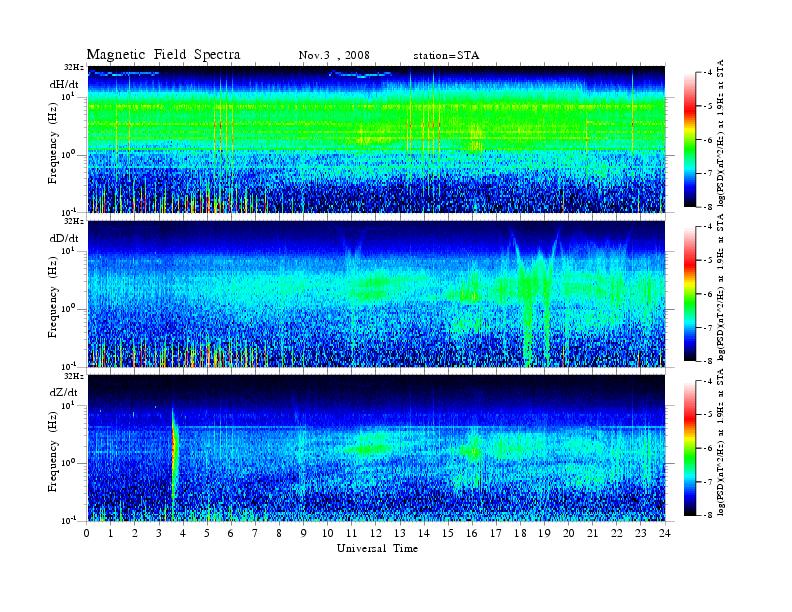Image resolution: width=792 pixels, height=612 pixels.
Task: Click hour "11" on the Universal Time axis
Action: coord(352,533)
